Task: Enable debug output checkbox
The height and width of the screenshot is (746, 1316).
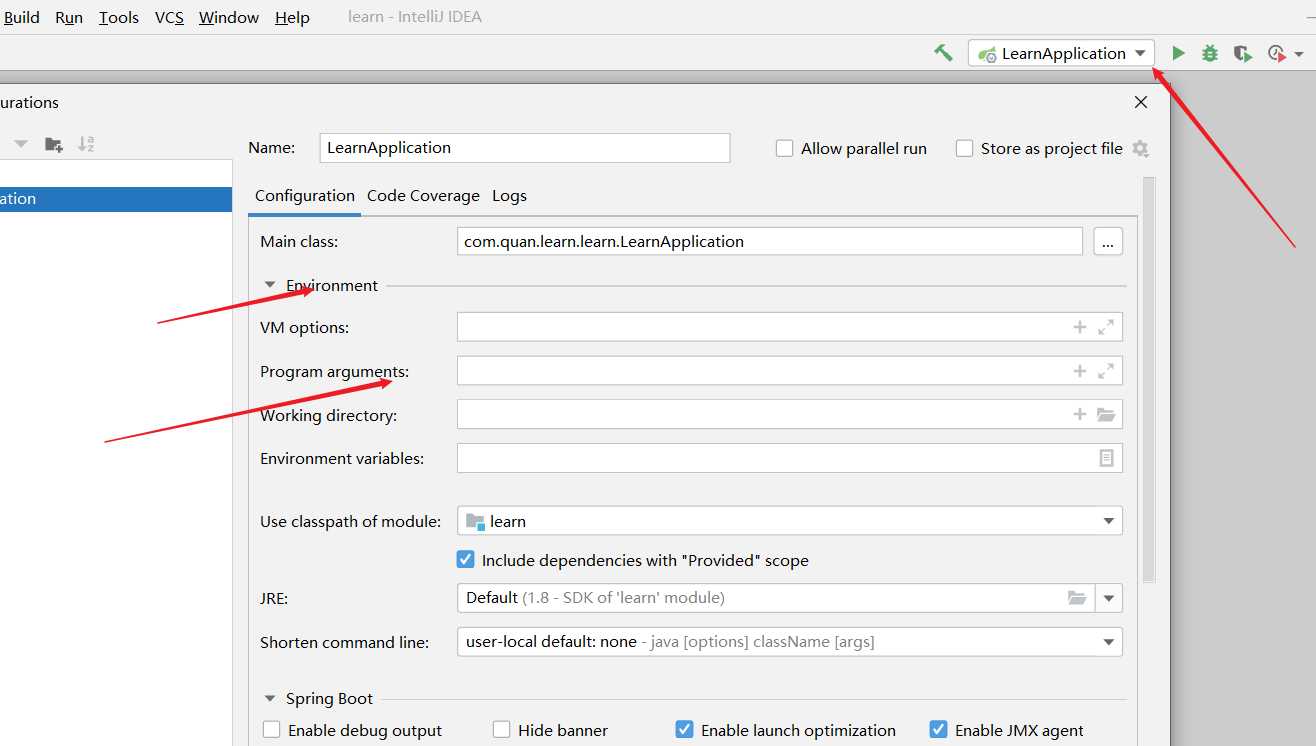Action: coord(272,730)
